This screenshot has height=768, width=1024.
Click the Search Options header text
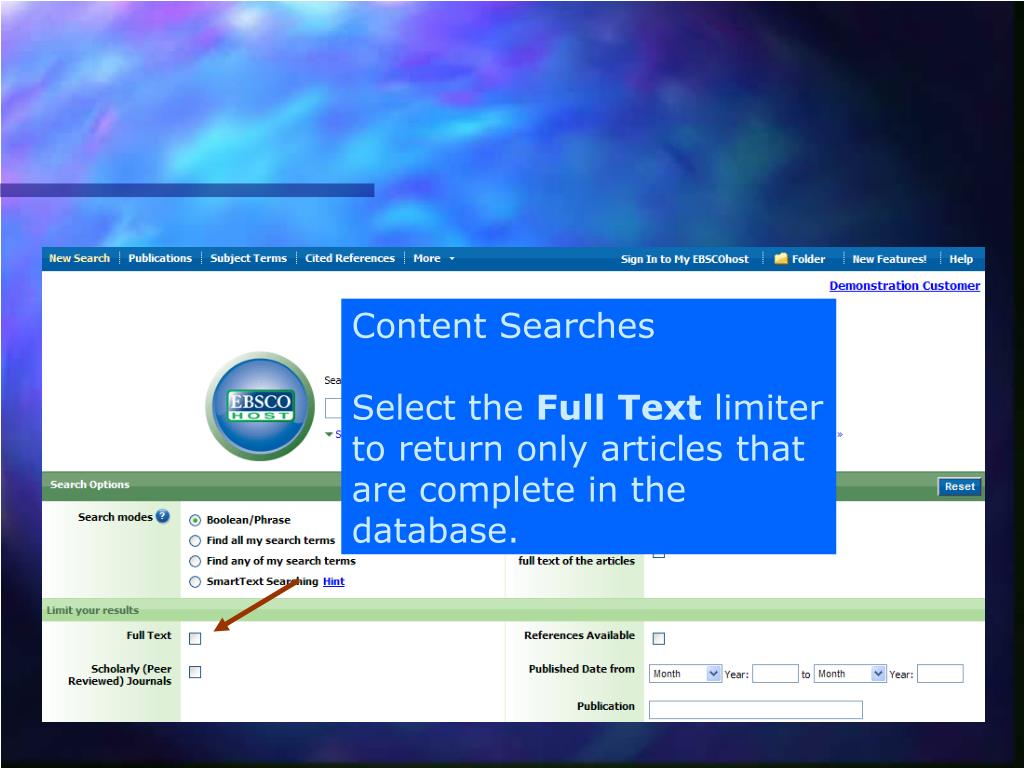click(90, 485)
